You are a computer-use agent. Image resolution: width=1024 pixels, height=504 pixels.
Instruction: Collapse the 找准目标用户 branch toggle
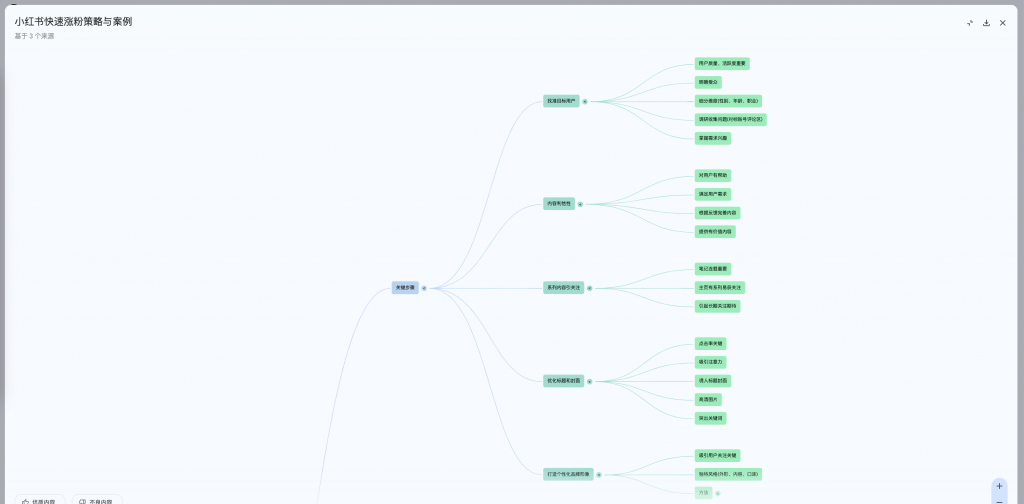pos(585,102)
